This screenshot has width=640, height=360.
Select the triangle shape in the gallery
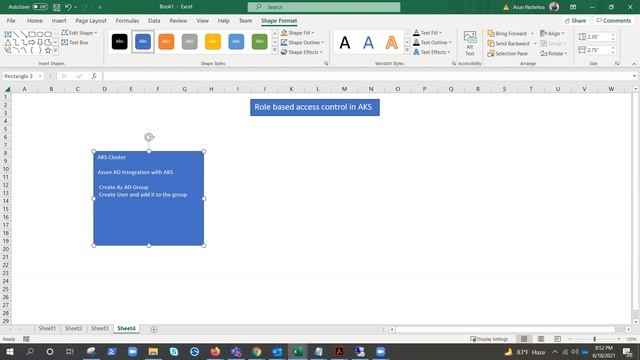[x=8, y=42]
